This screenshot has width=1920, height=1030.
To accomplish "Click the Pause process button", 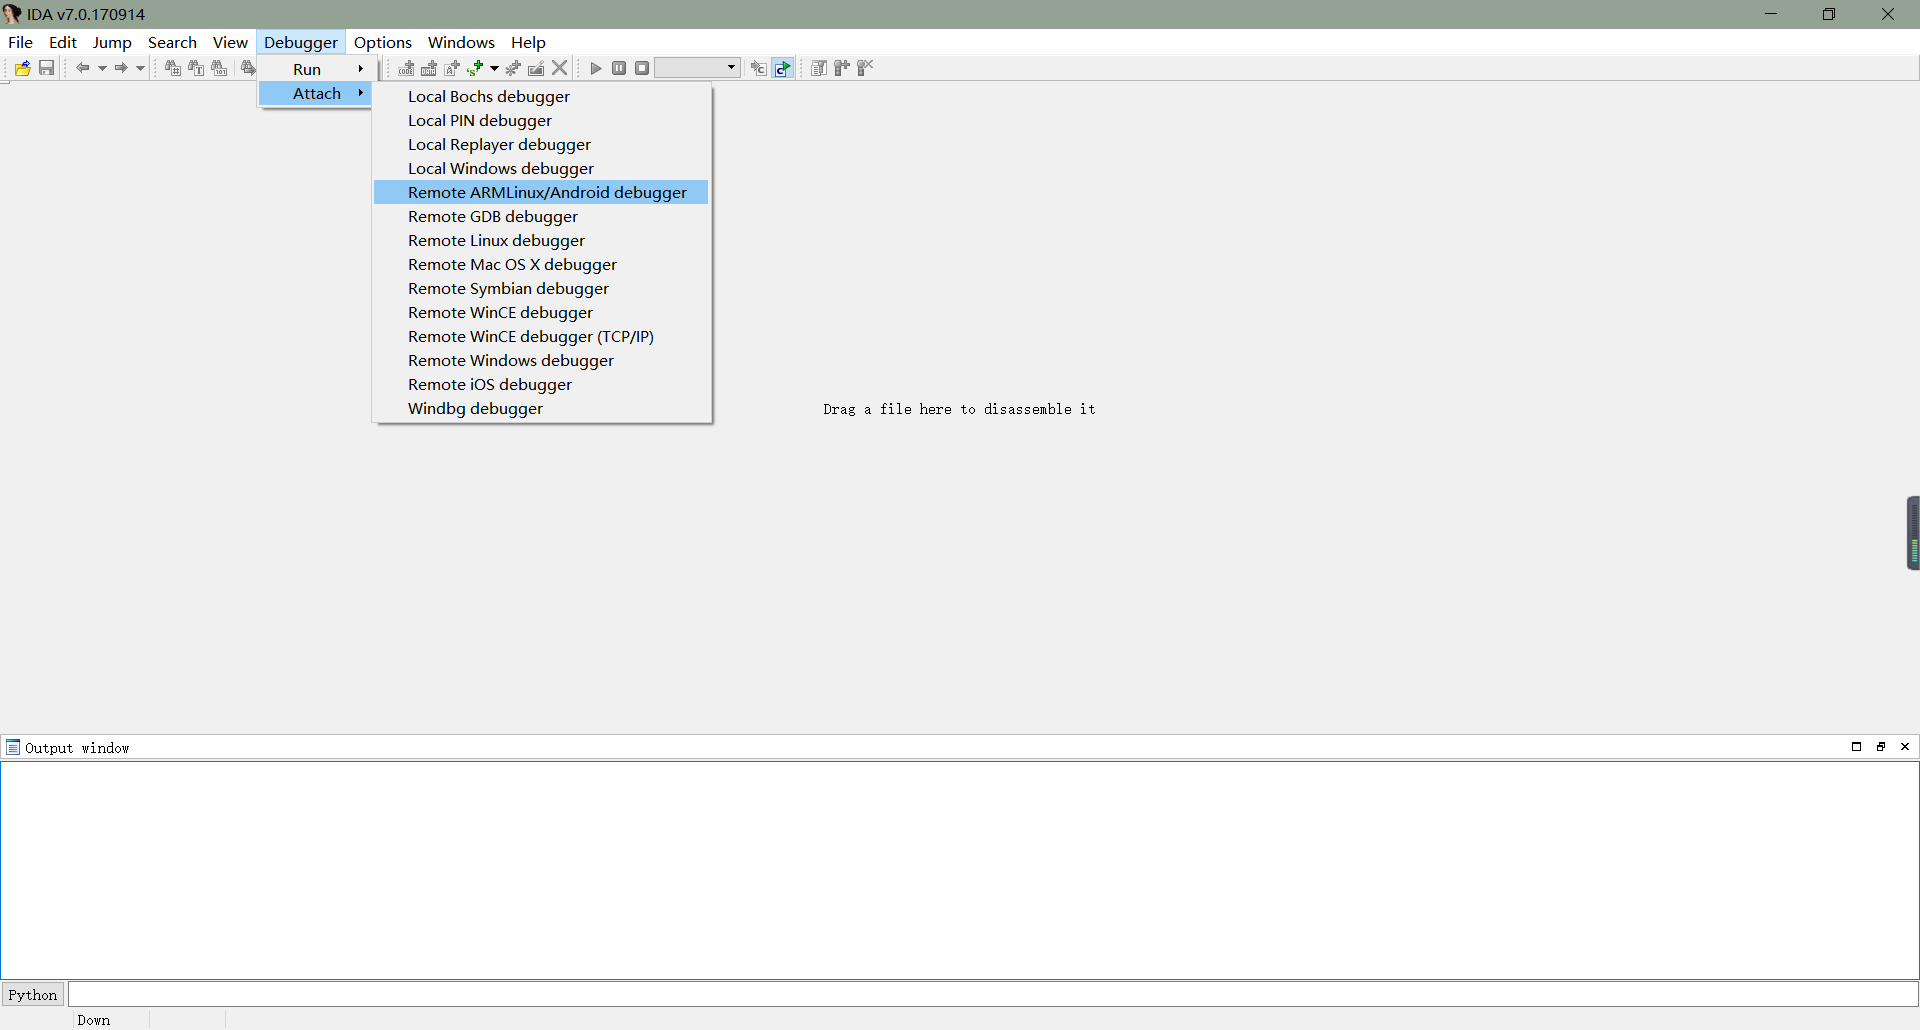I will (619, 68).
